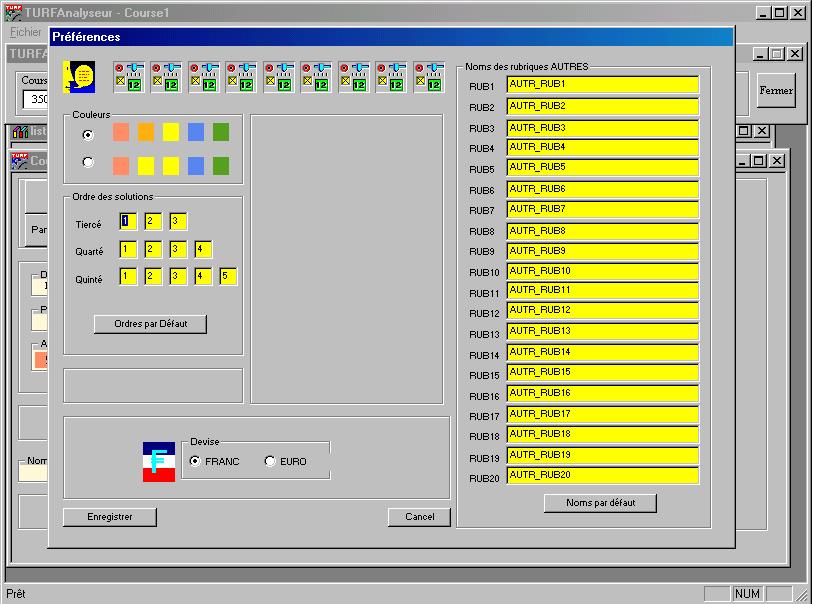Save preferences with Enregistrer
This screenshot has height=604, width=813.
tap(109, 517)
